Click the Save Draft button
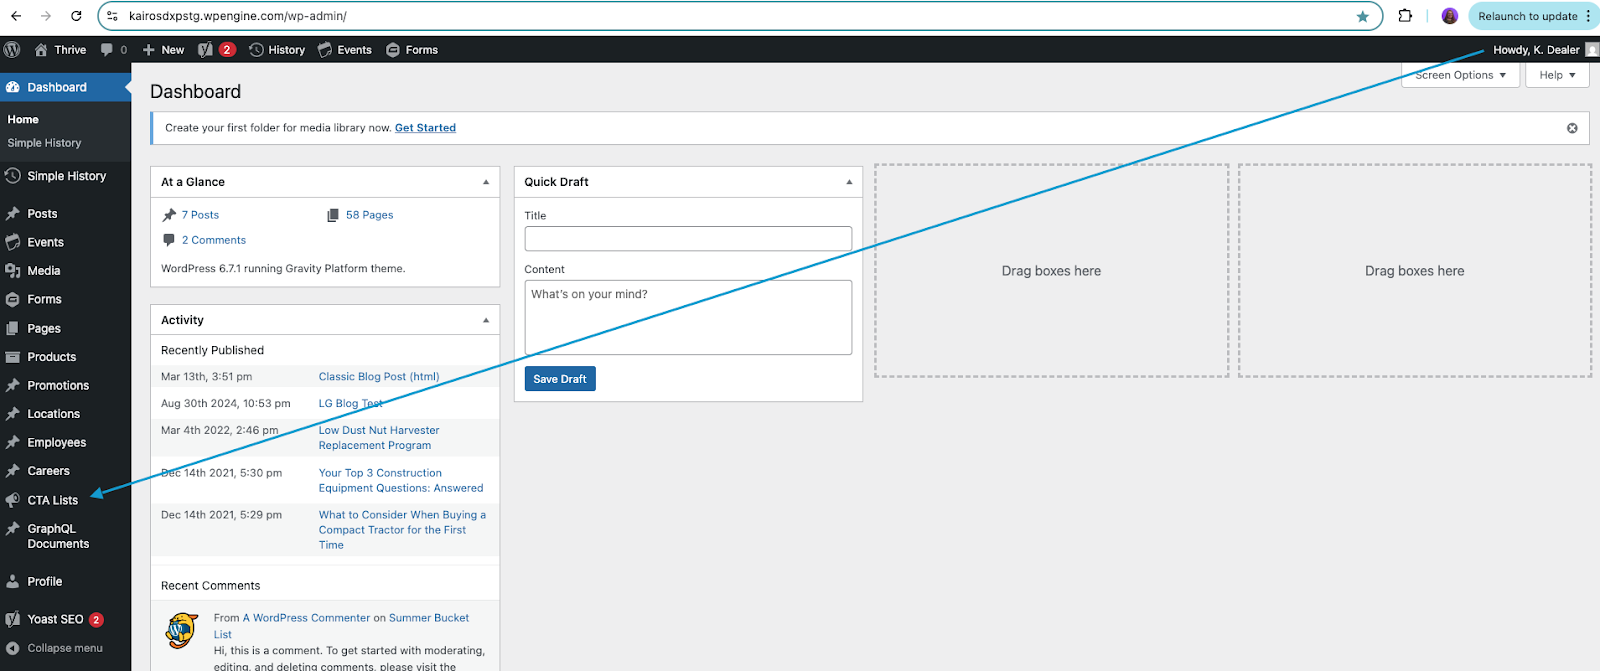 click(x=560, y=379)
